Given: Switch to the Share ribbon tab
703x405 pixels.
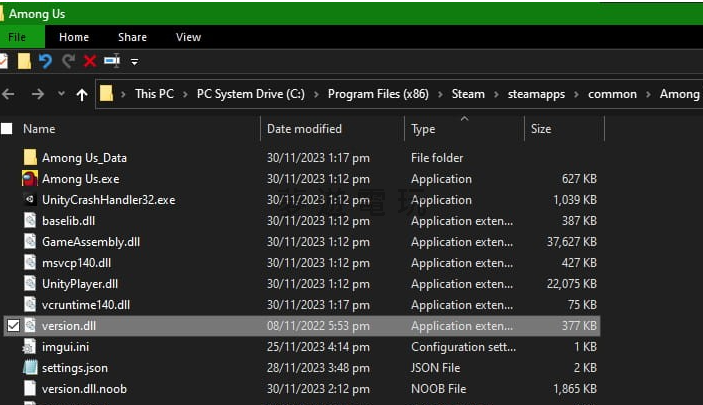Looking at the screenshot, I should 132,37.
